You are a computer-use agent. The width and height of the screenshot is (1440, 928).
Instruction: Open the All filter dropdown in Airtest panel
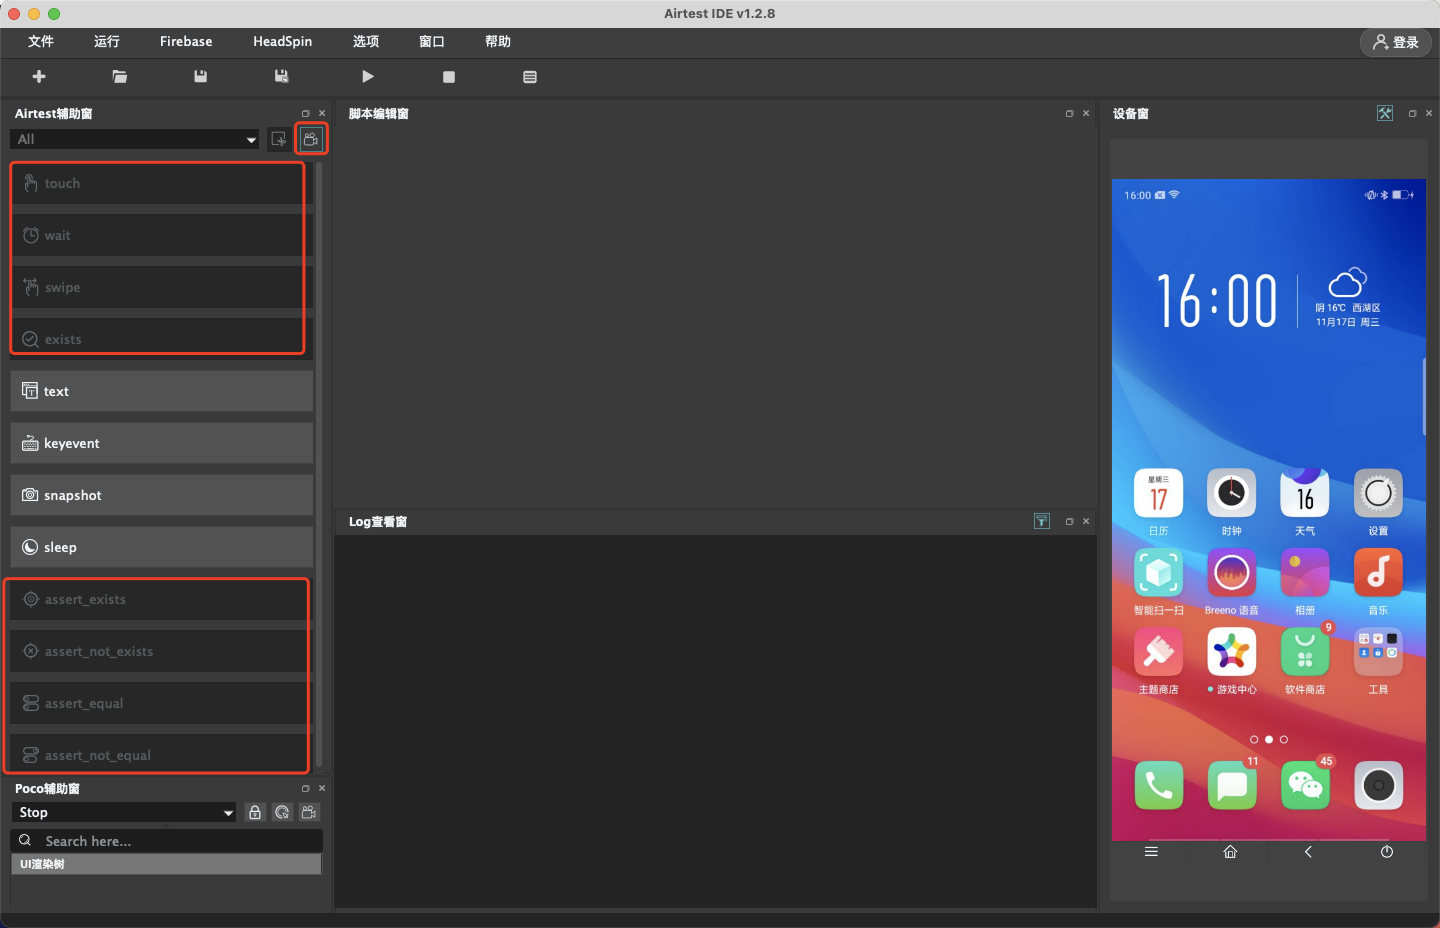point(135,139)
